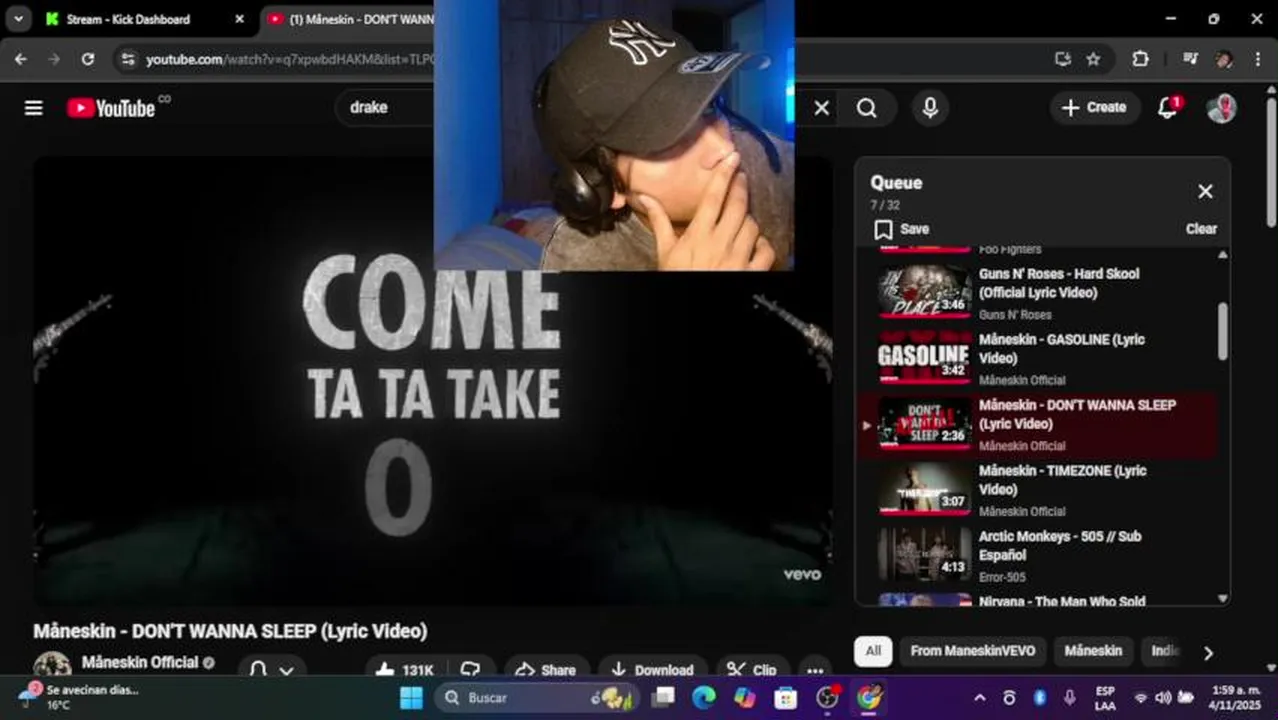The height and width of the screenshot is (720, 1278).
Task: Open the clock showing 1:59 a. m.
Action: 1235,698
